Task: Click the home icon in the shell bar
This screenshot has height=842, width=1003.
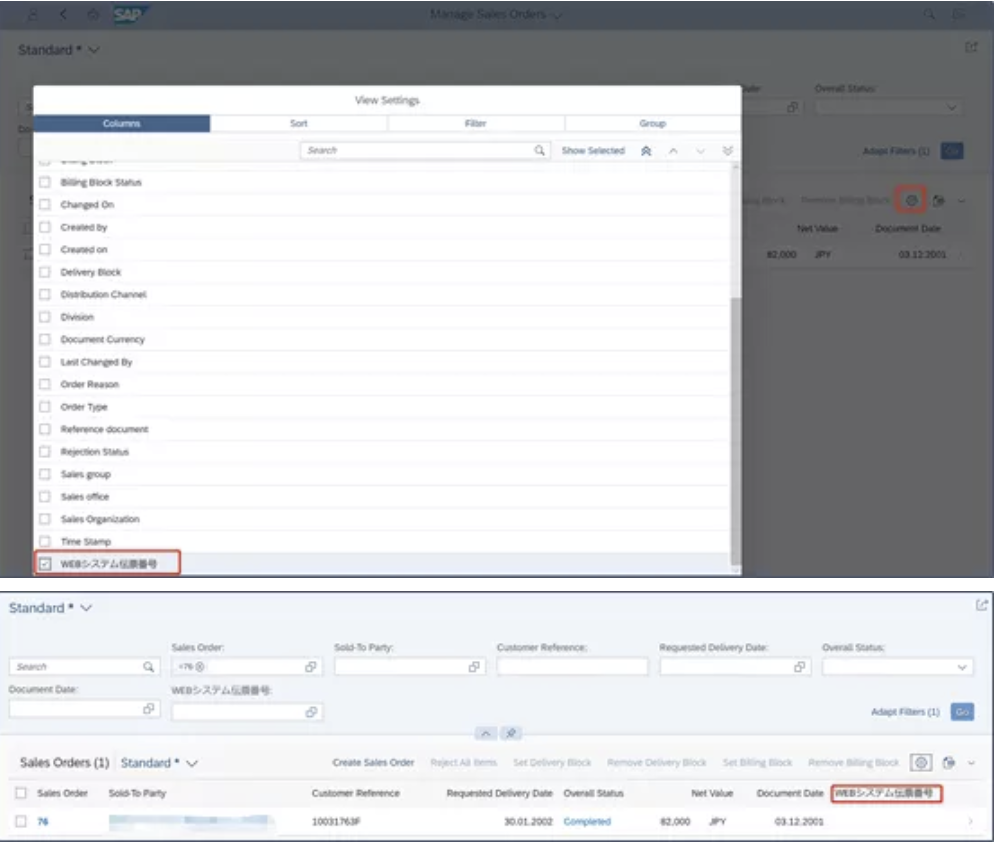Action: pyautogui.click(x=93, y=14)
